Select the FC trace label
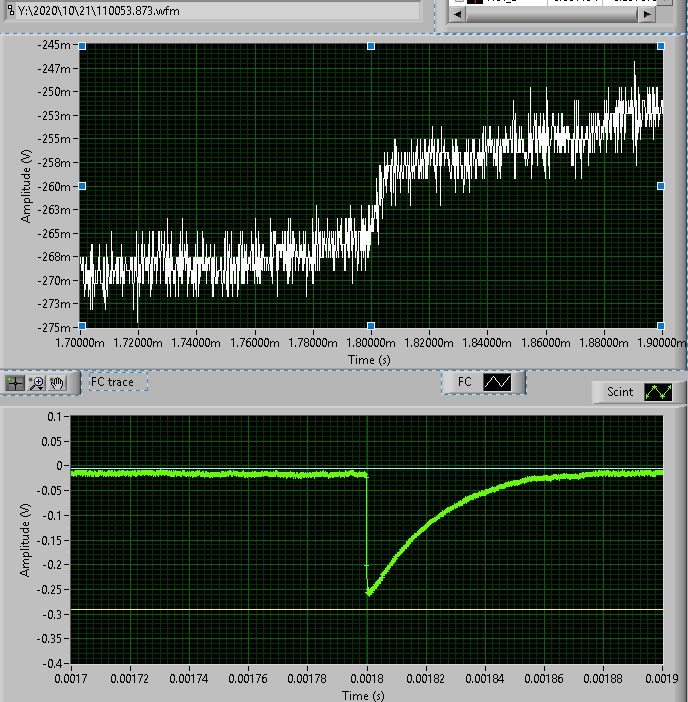688x702 pixels. click(118, 382)
